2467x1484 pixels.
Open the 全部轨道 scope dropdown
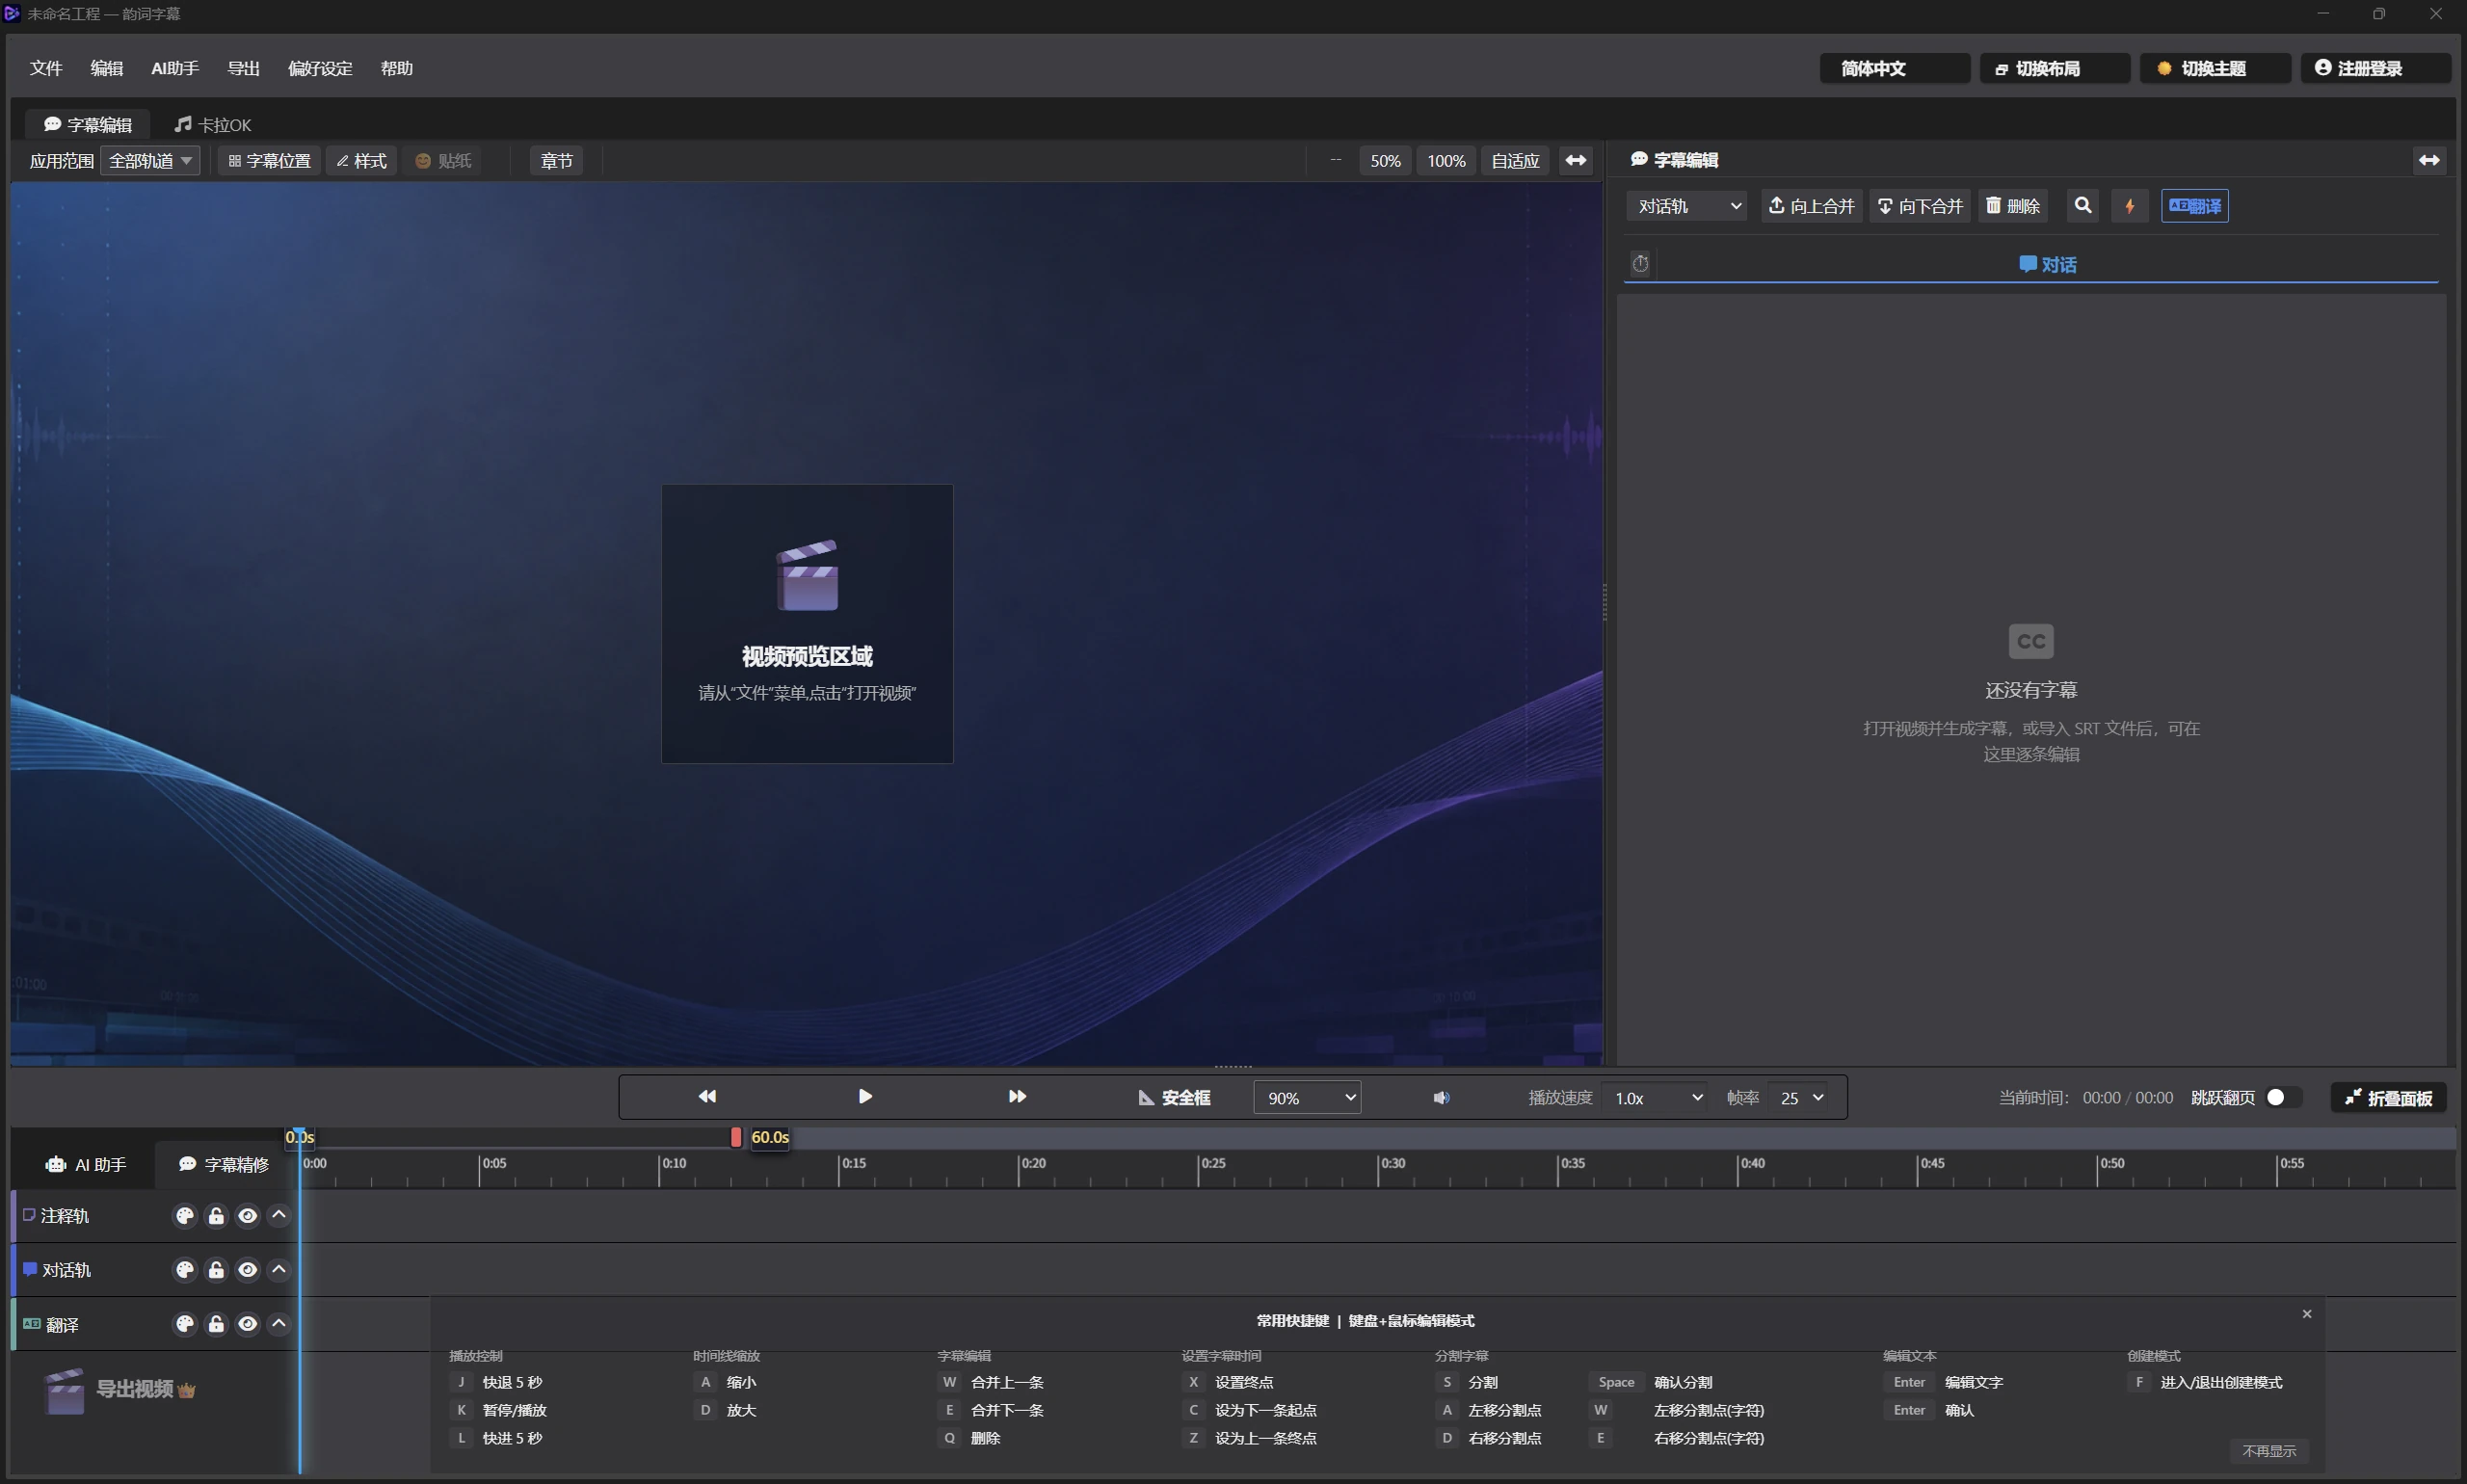coord(150,161)
